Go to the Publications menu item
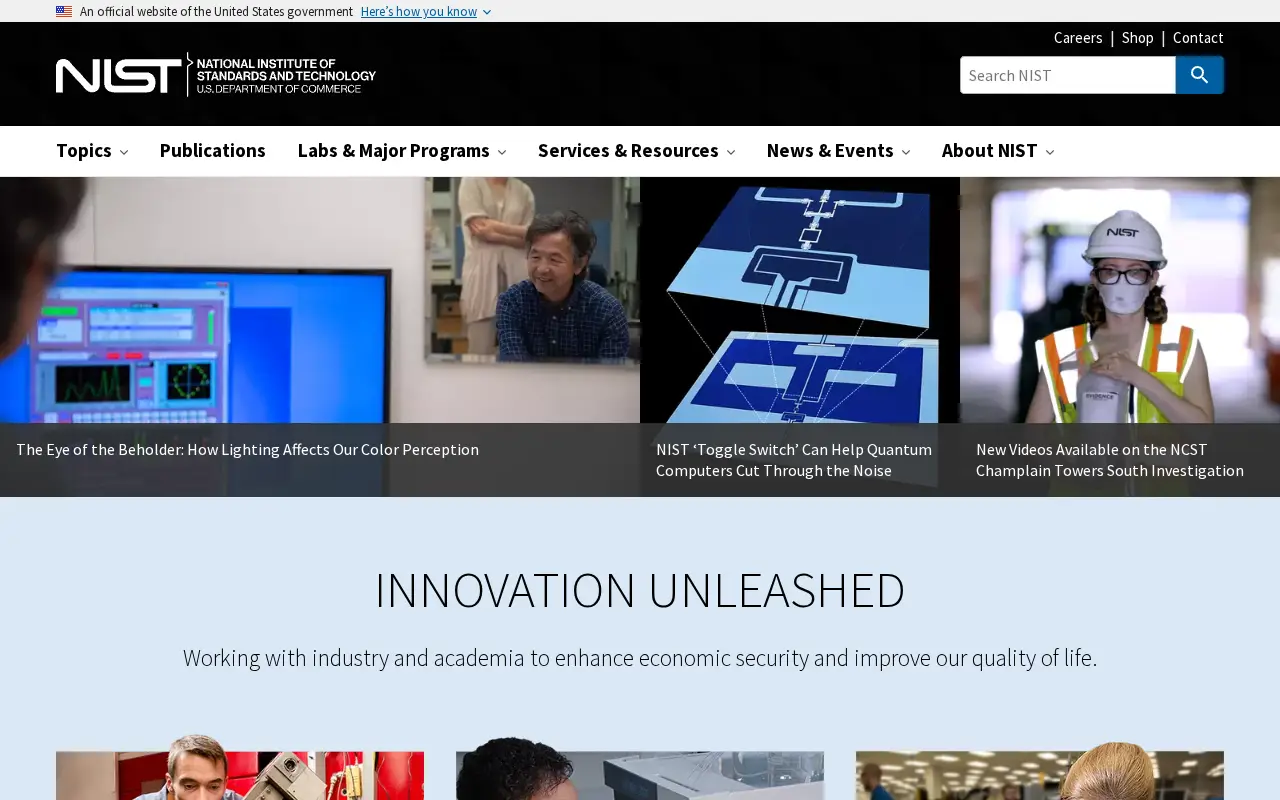 coord(213,151)
